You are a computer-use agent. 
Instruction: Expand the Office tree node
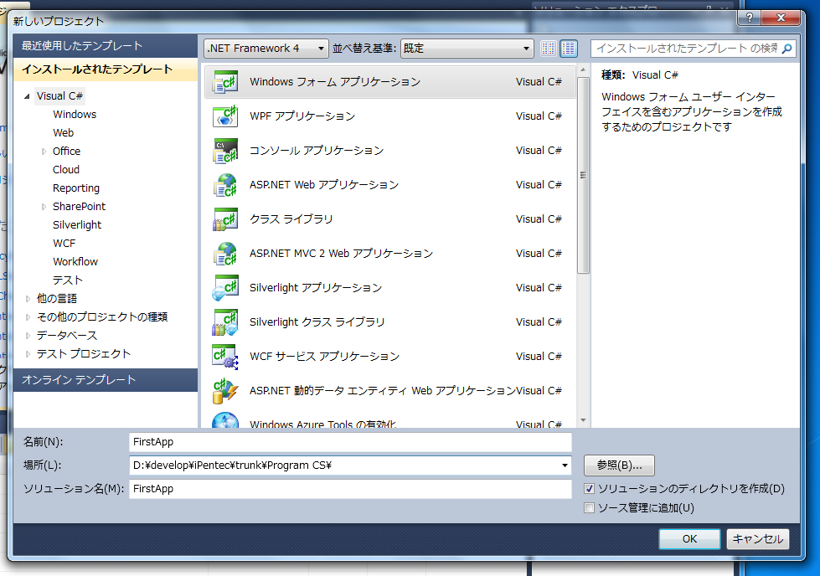(x=44, y=151)
